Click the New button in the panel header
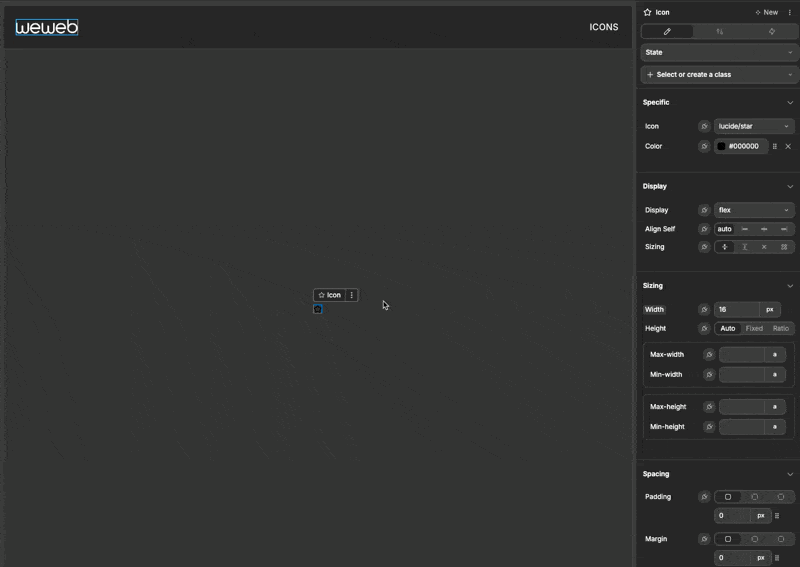Viewport: 800px width, 567px height. click(767, 13)
